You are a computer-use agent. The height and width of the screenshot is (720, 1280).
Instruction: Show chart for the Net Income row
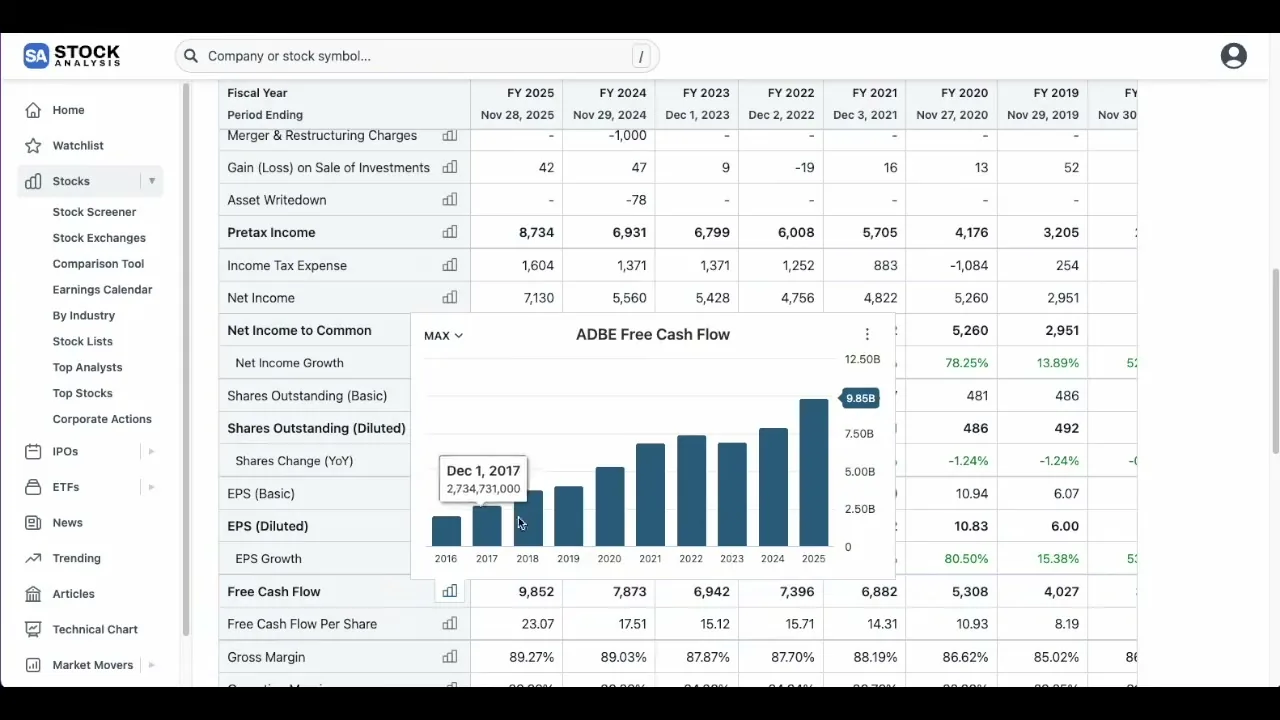click(x=450, y=298)
